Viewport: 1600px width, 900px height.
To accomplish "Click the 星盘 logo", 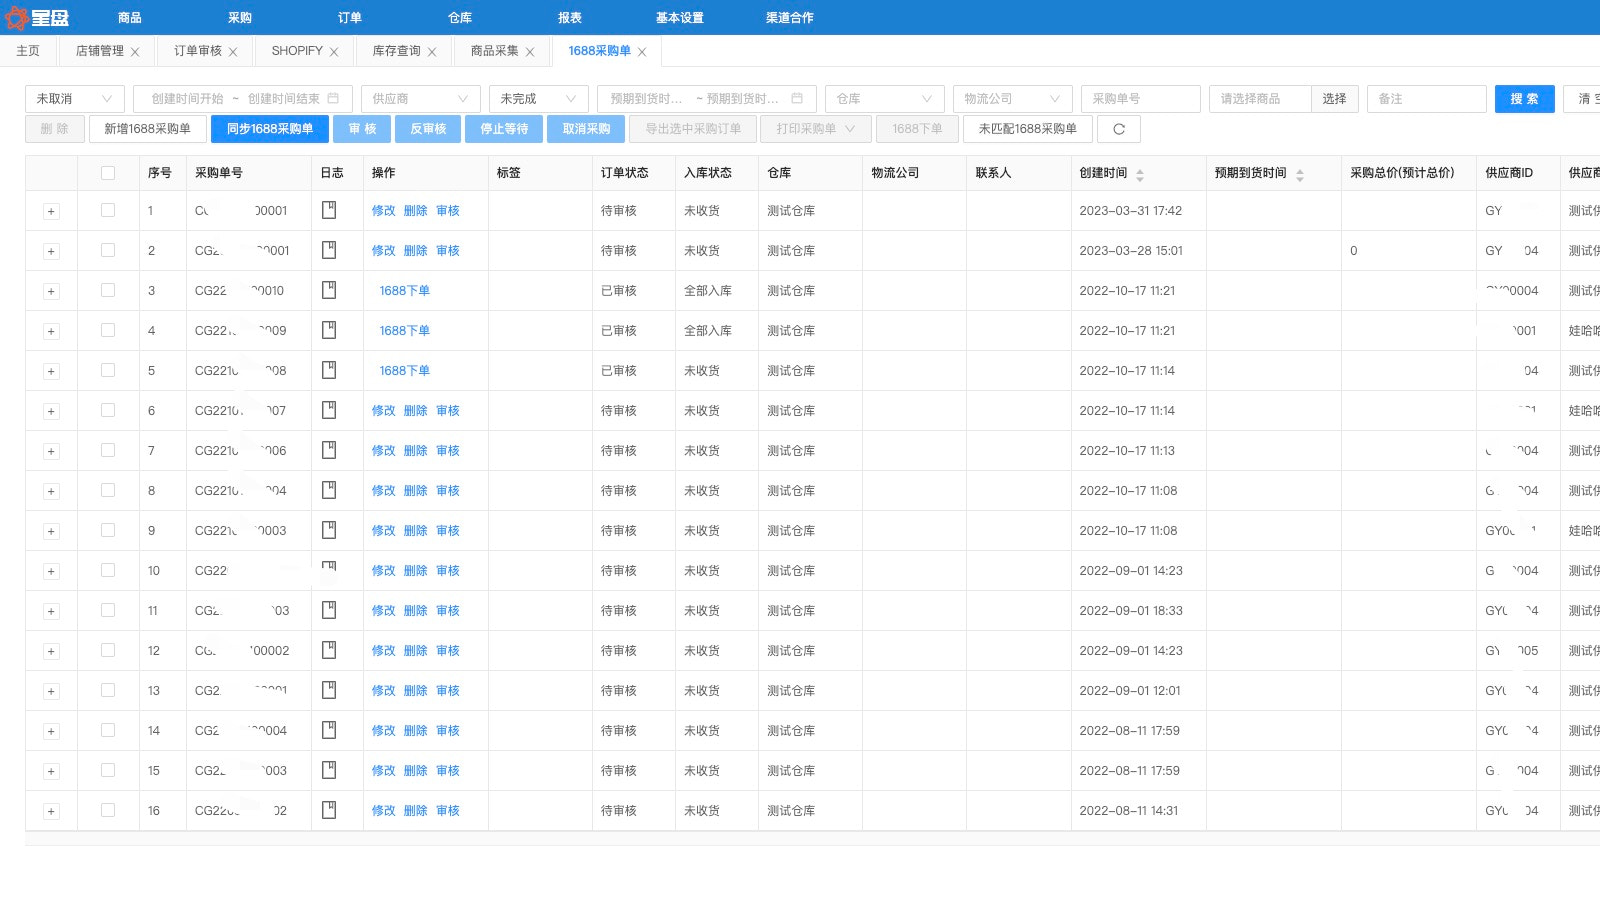I will 37,17.
